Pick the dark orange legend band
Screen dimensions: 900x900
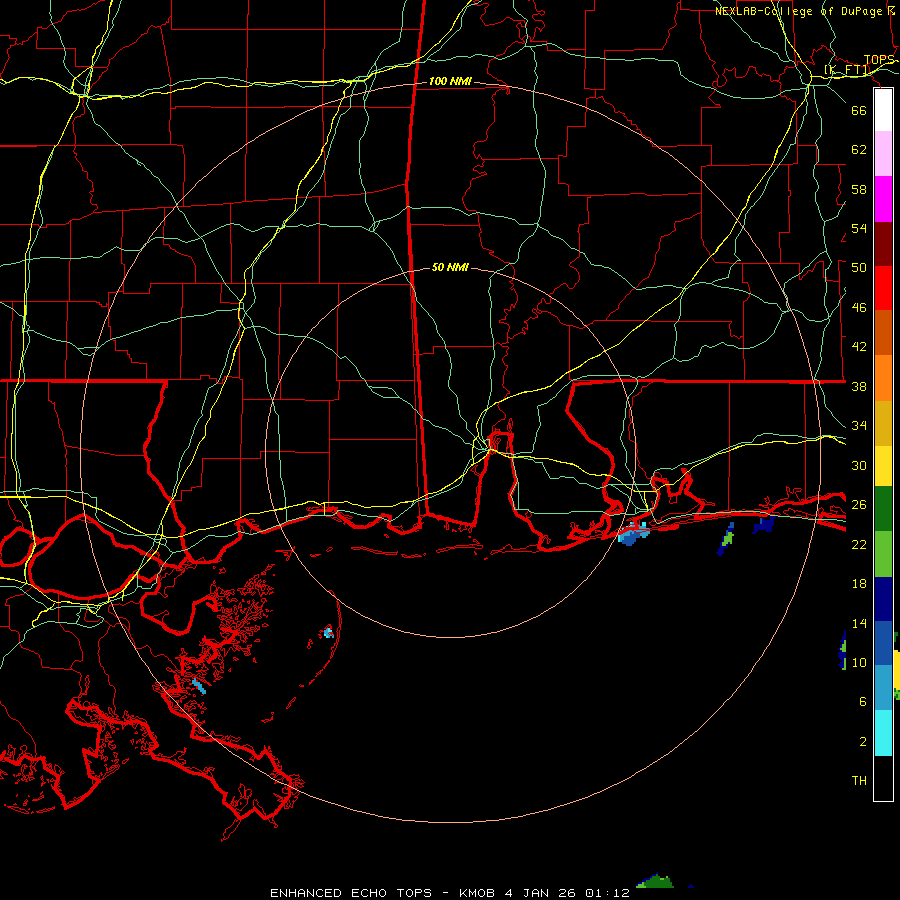(883, 333)
